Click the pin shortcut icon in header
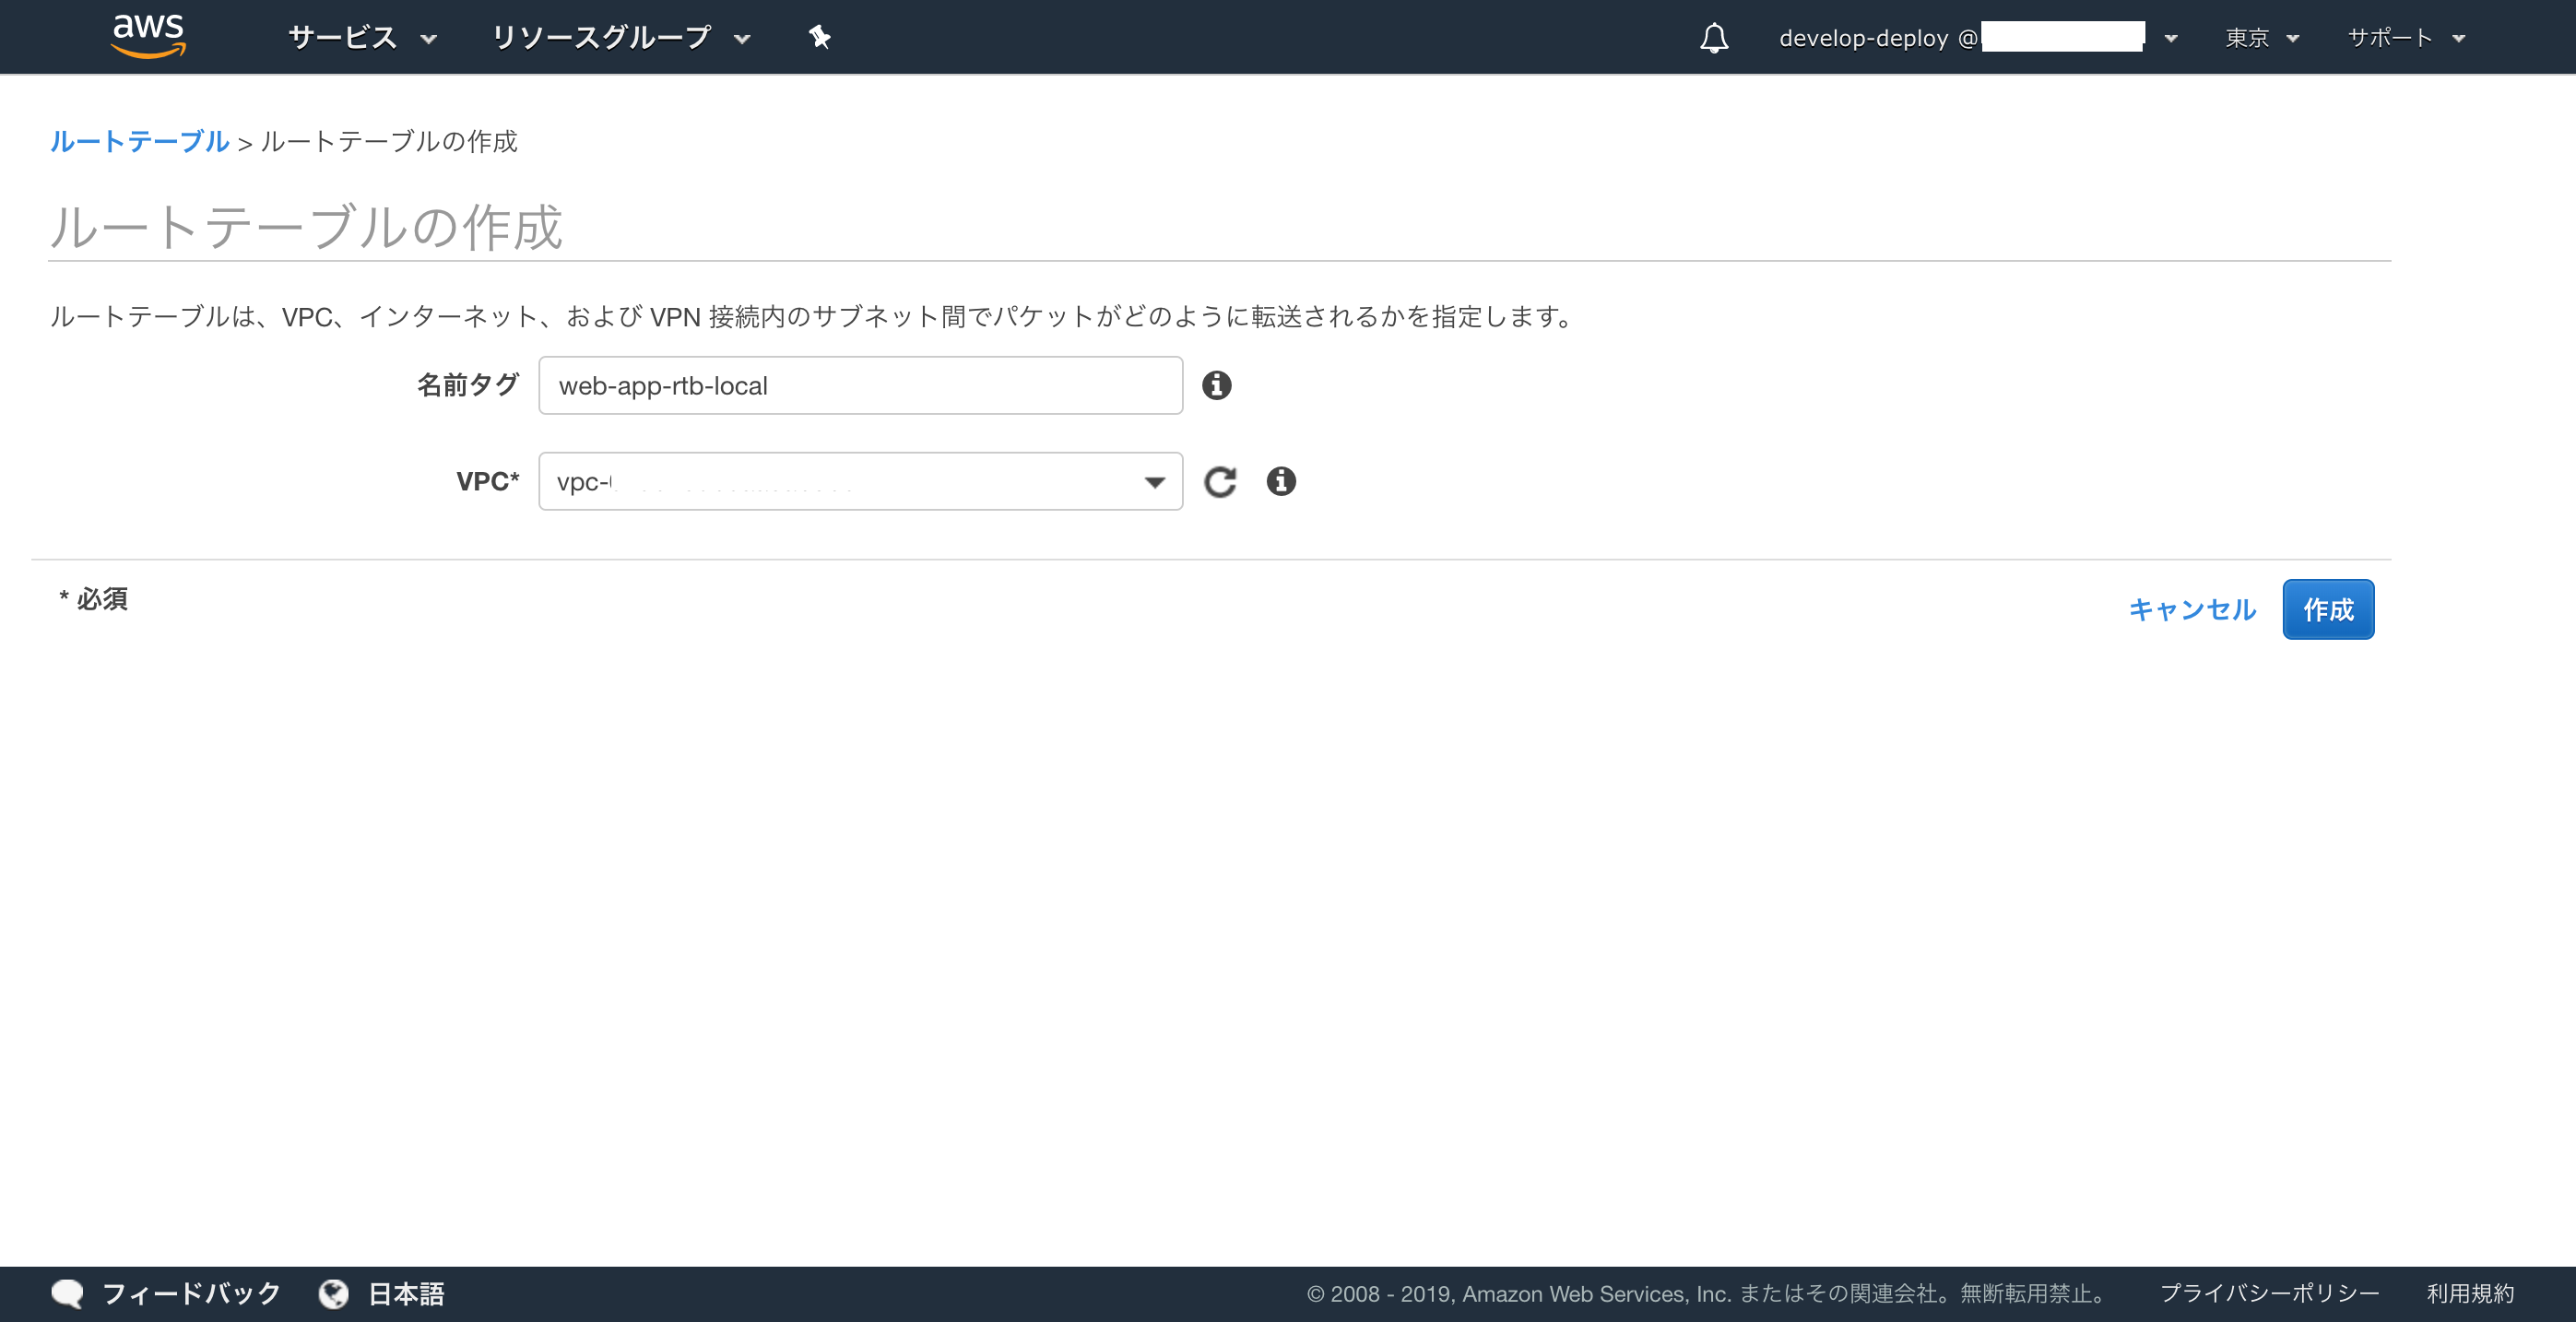Screen dimensions: 2576x1322 (x=819, y=38)
